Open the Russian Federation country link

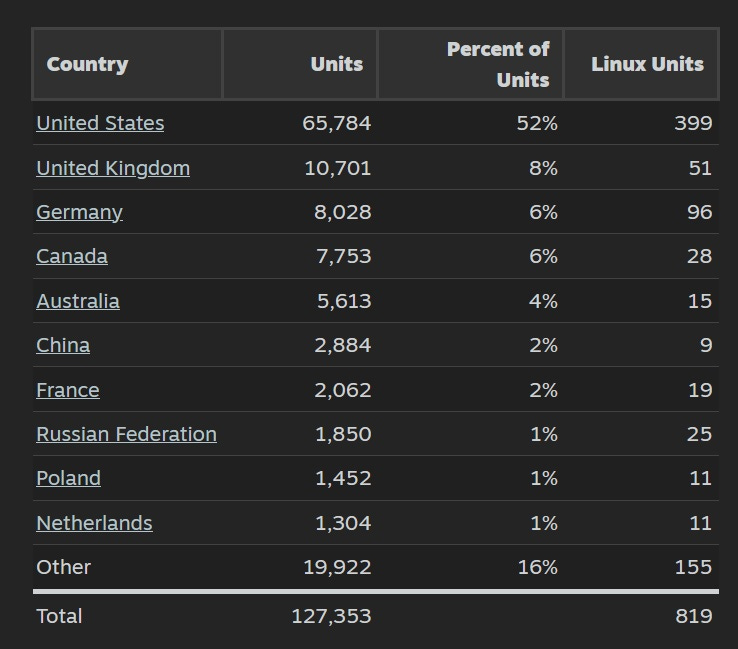(x=127, y=434)
